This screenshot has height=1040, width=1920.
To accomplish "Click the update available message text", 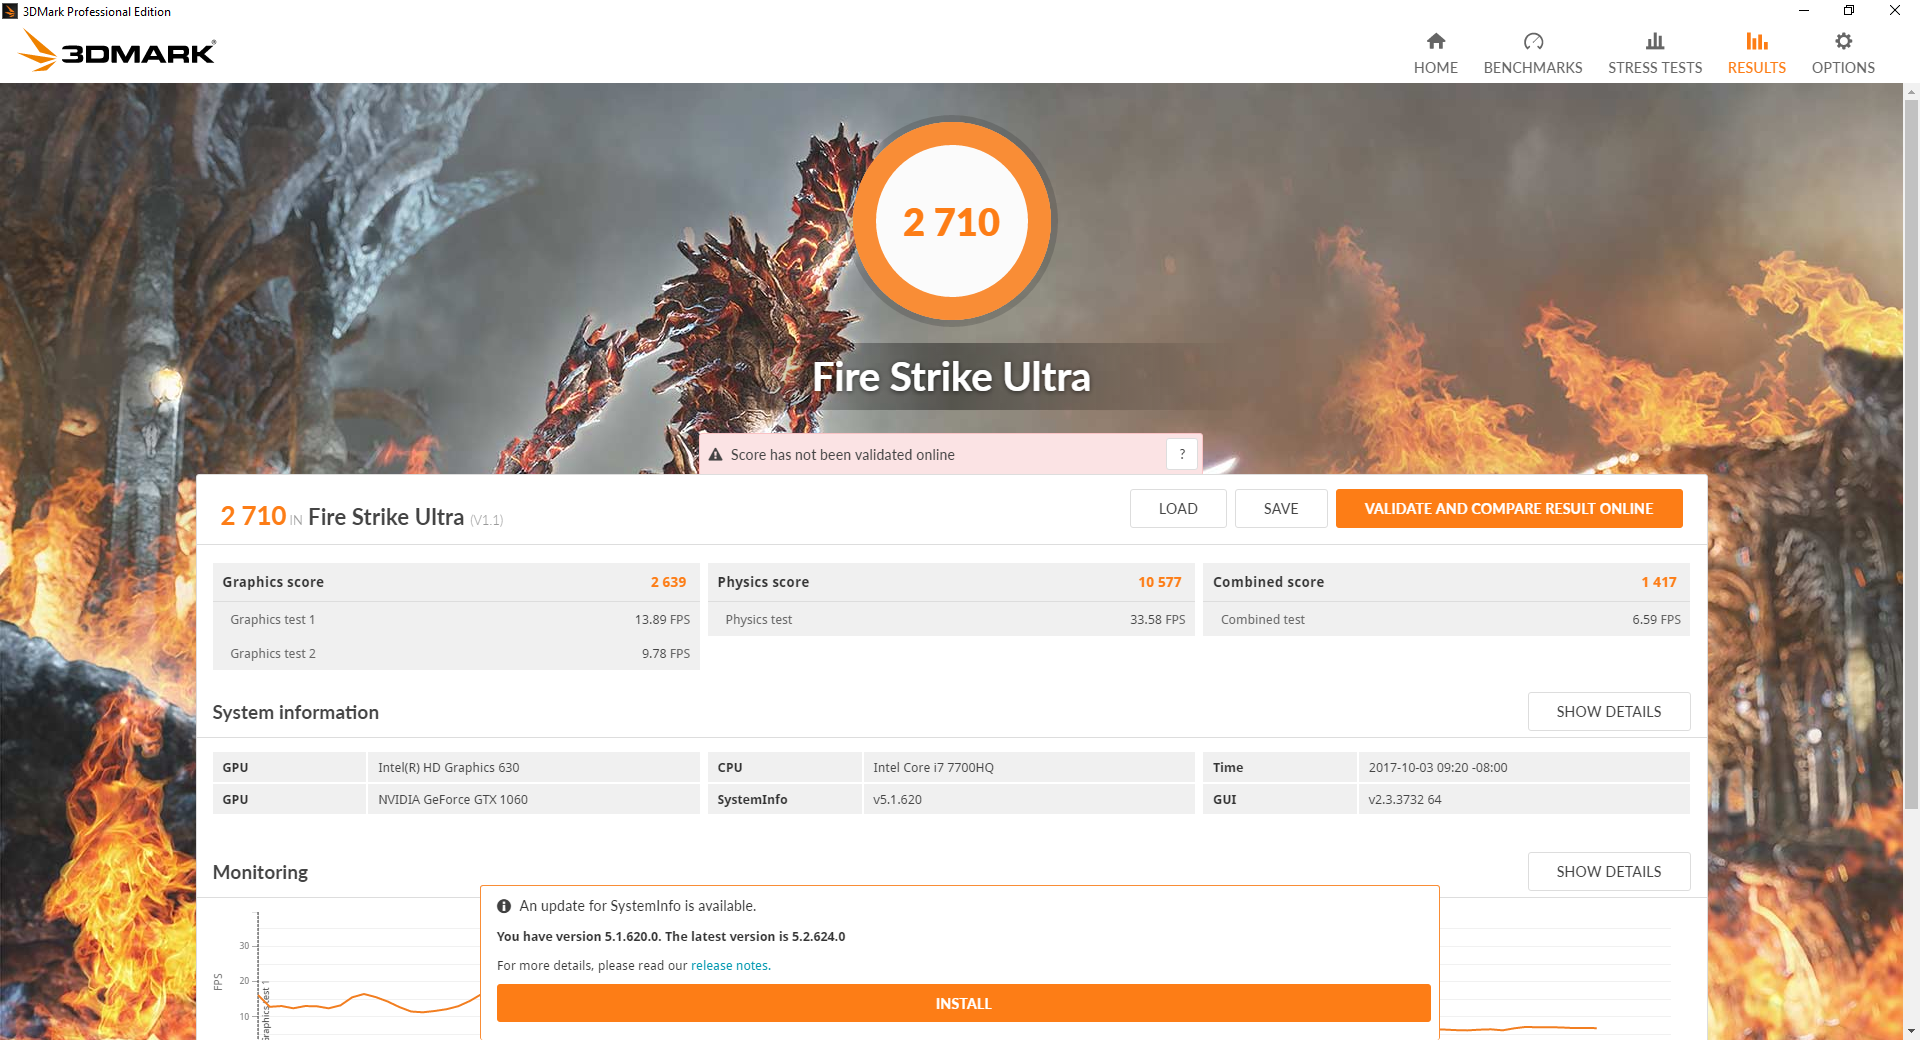I will coord(638,906).
